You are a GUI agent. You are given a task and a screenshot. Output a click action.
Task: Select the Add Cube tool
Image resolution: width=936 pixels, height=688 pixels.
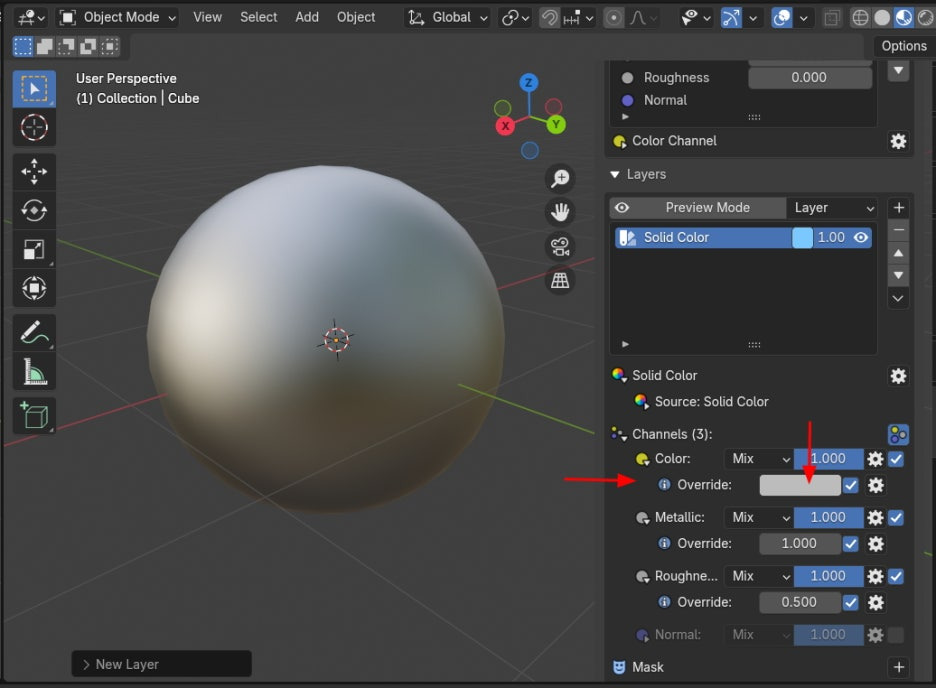(34, 415)
